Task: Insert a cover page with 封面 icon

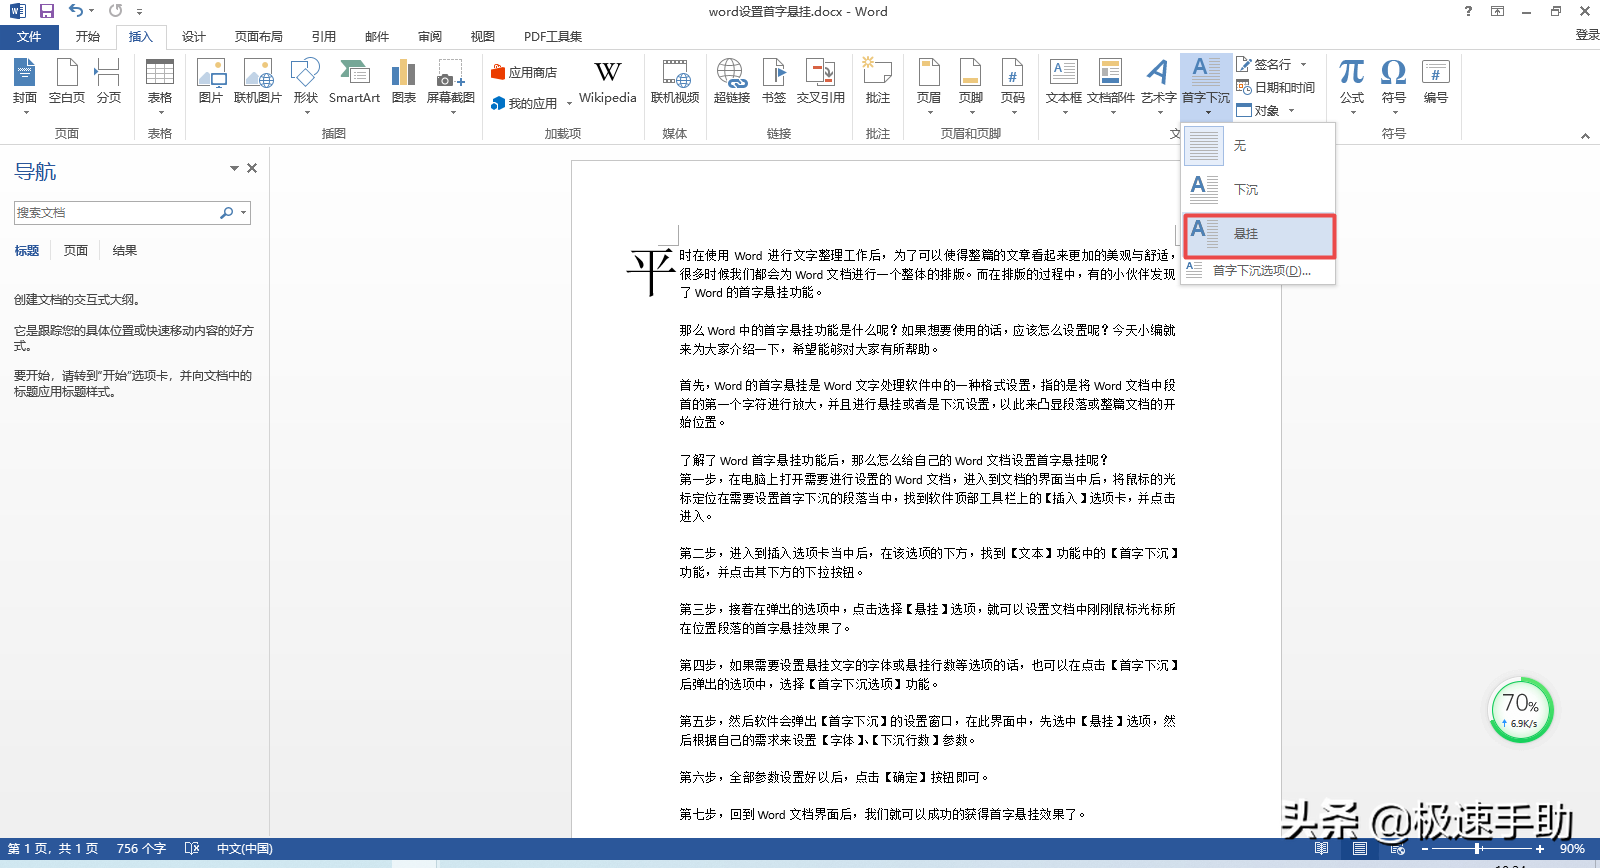Action: click(25, 81)
